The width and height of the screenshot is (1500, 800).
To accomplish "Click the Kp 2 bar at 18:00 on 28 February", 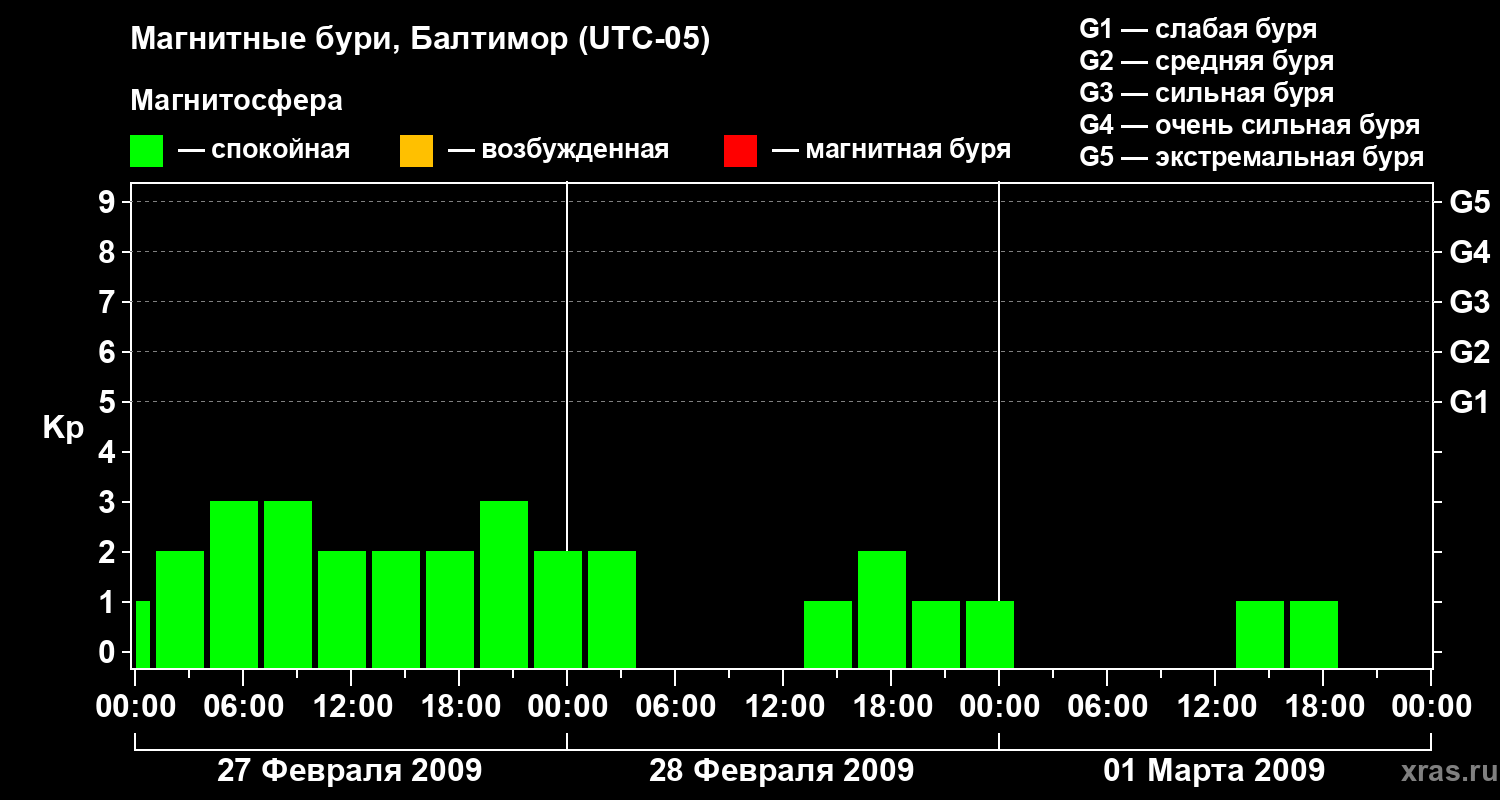I will click(x=882, y=609).
